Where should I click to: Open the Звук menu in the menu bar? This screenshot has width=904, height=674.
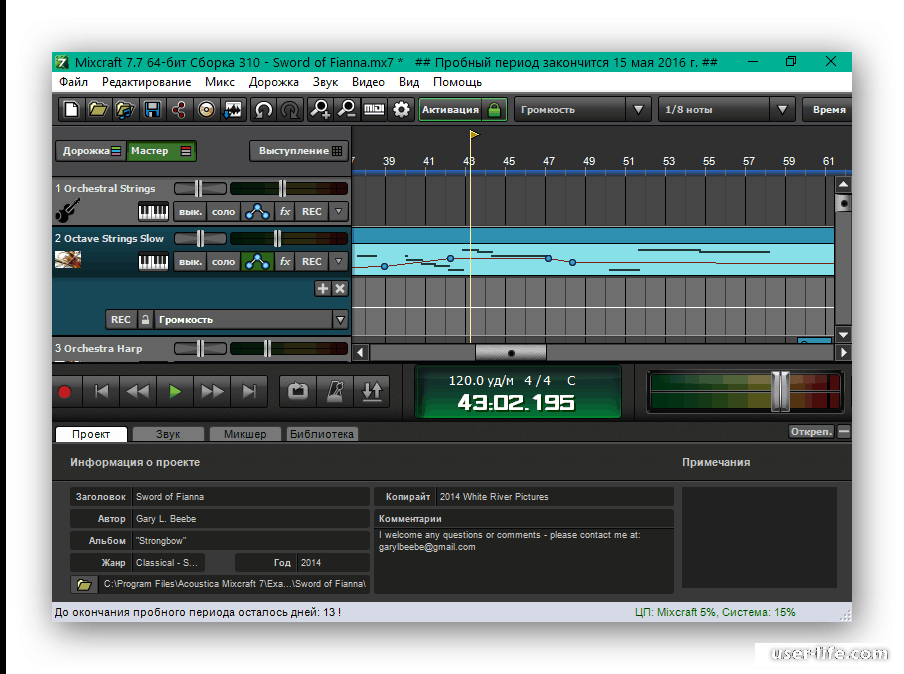point(325,82)
